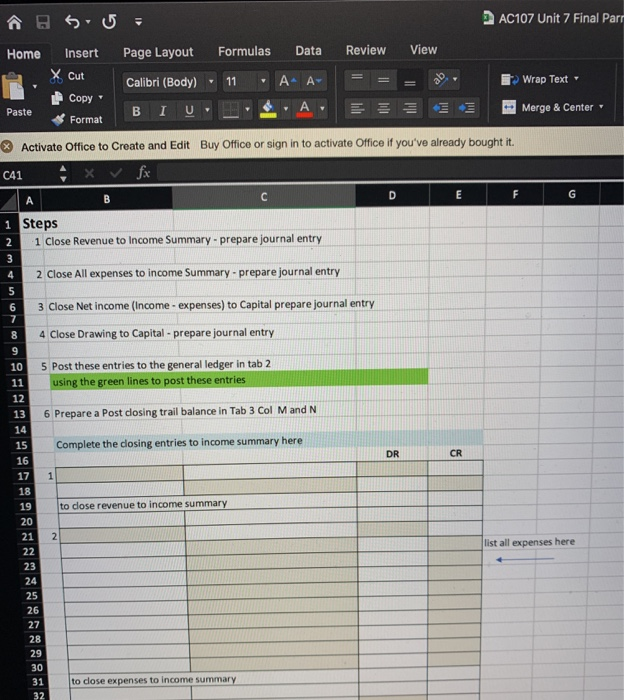The image size is (624, 700).
Task: Open the font color picker arrow
Action: (322, 108)
